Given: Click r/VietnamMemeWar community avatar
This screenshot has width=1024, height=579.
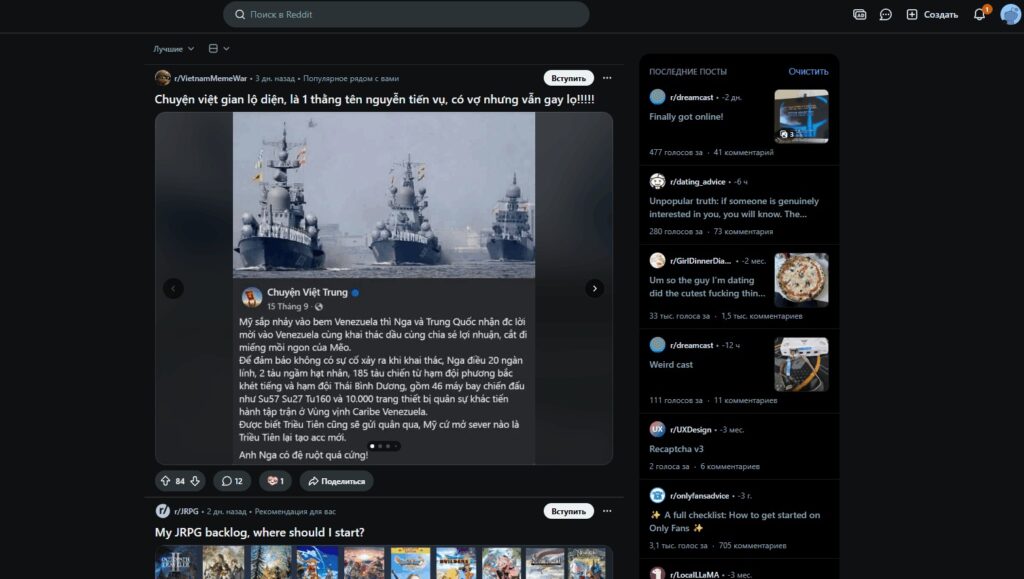Looking at the screenshot, I should [x=163, y=78].
